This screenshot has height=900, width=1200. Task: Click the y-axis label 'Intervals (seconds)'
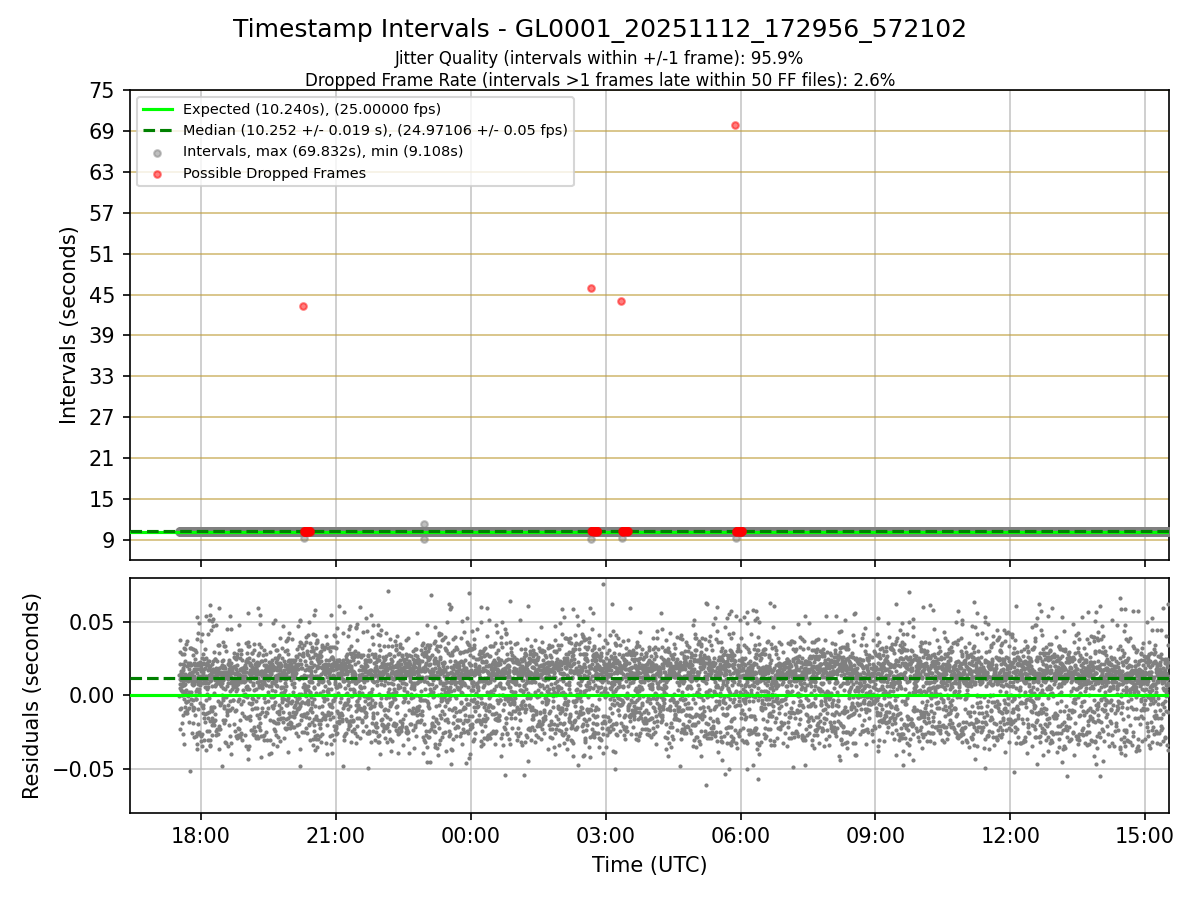tap(68, 325)
